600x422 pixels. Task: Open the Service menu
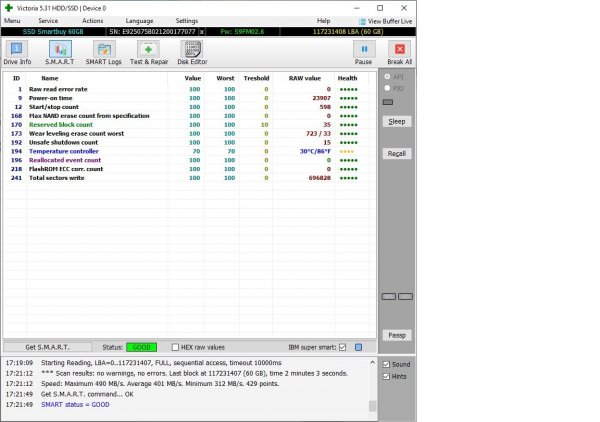(x=48, y=20)
